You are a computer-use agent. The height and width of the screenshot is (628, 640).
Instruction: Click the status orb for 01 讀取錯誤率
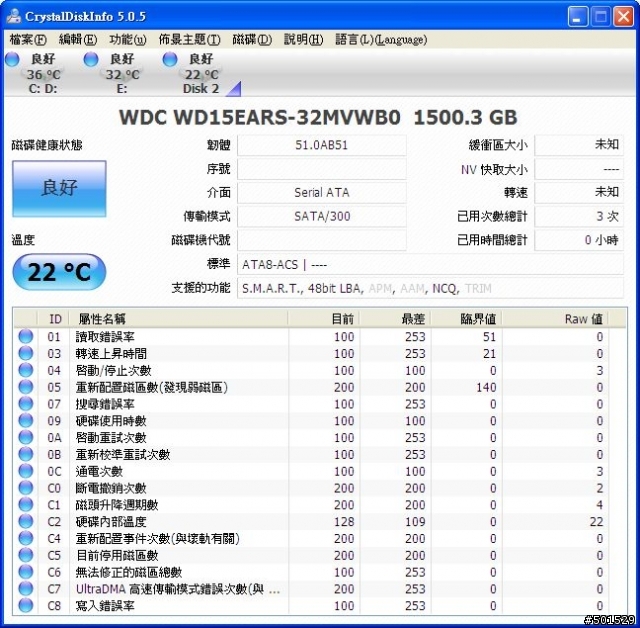click(x=25, y=336)
